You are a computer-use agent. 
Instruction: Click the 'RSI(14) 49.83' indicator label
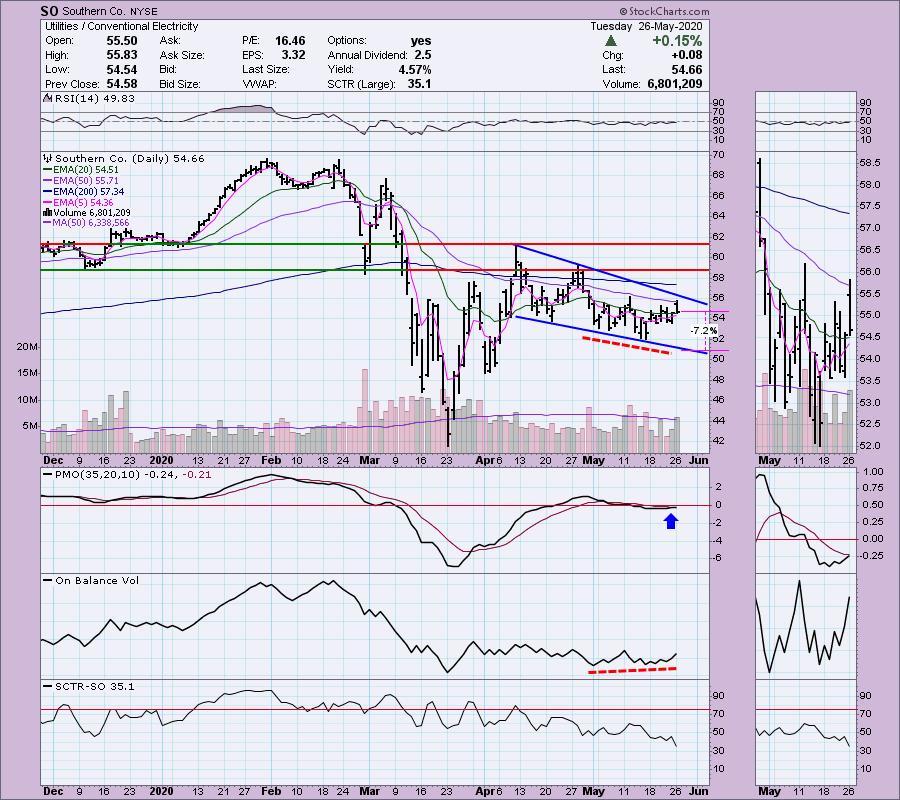[x=95, y=98]
